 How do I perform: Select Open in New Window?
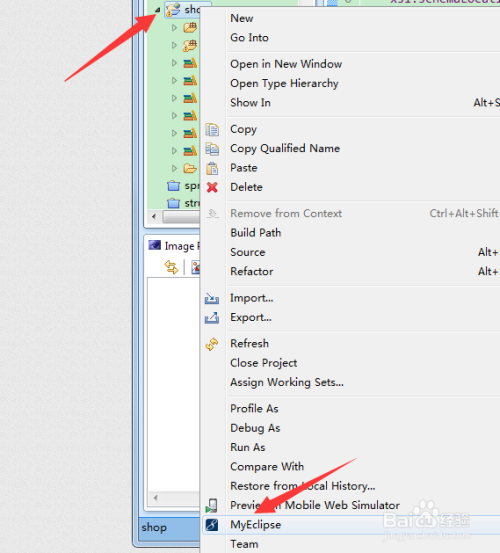pos(286,64)
